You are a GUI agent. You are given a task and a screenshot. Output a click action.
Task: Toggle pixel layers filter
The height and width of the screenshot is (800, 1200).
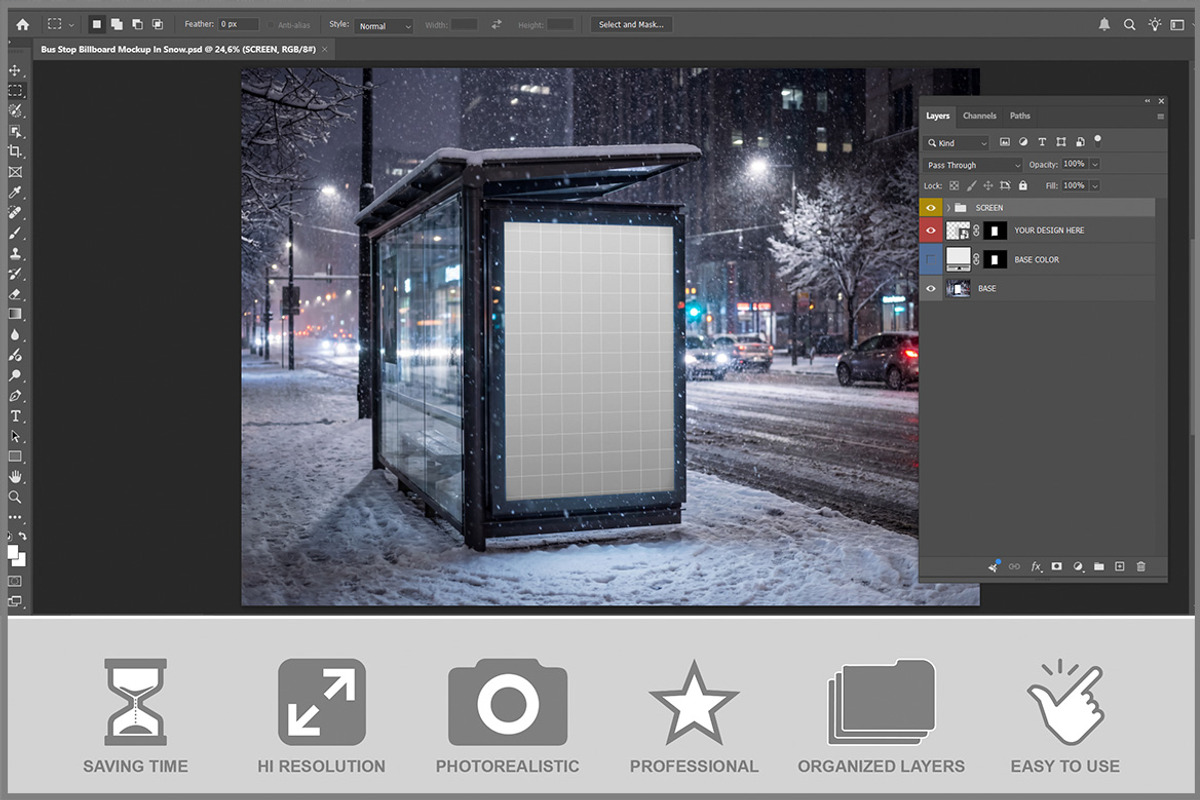click(1005, 143)
